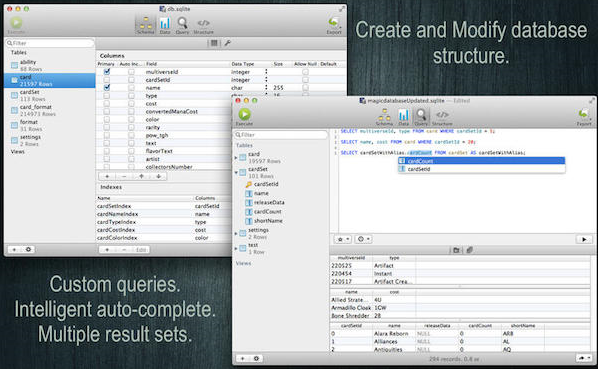The width and height of the screenshot is (598, 369).
Task: Open the clock history dropdown under query editor
Action: [363, 239]
